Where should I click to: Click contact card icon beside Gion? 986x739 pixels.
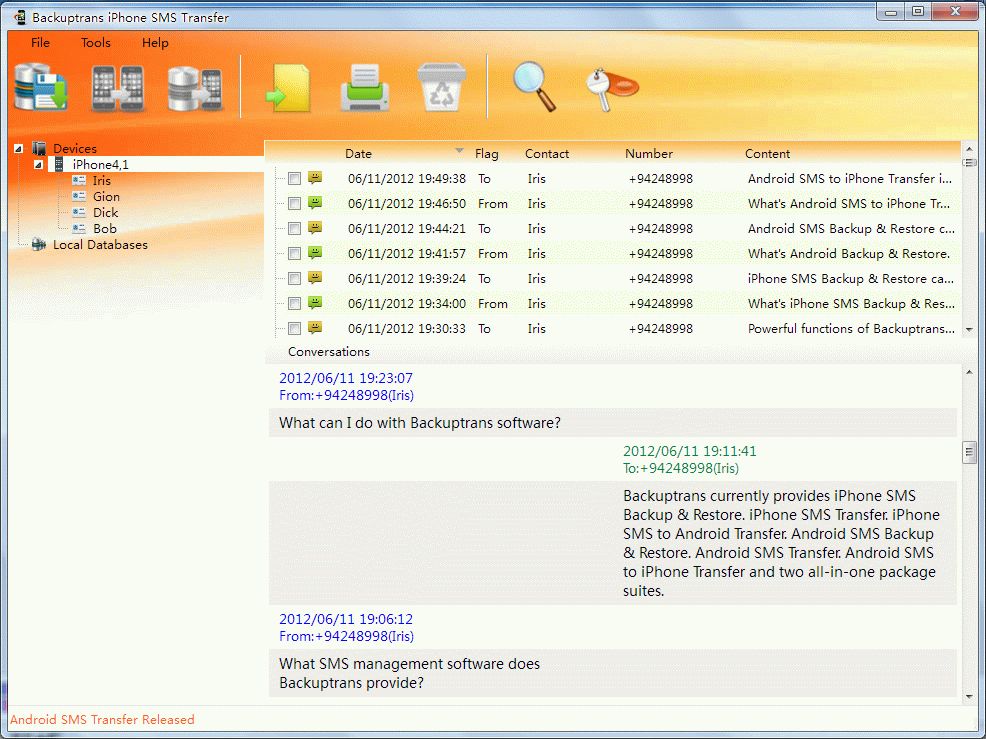(79, 196)
